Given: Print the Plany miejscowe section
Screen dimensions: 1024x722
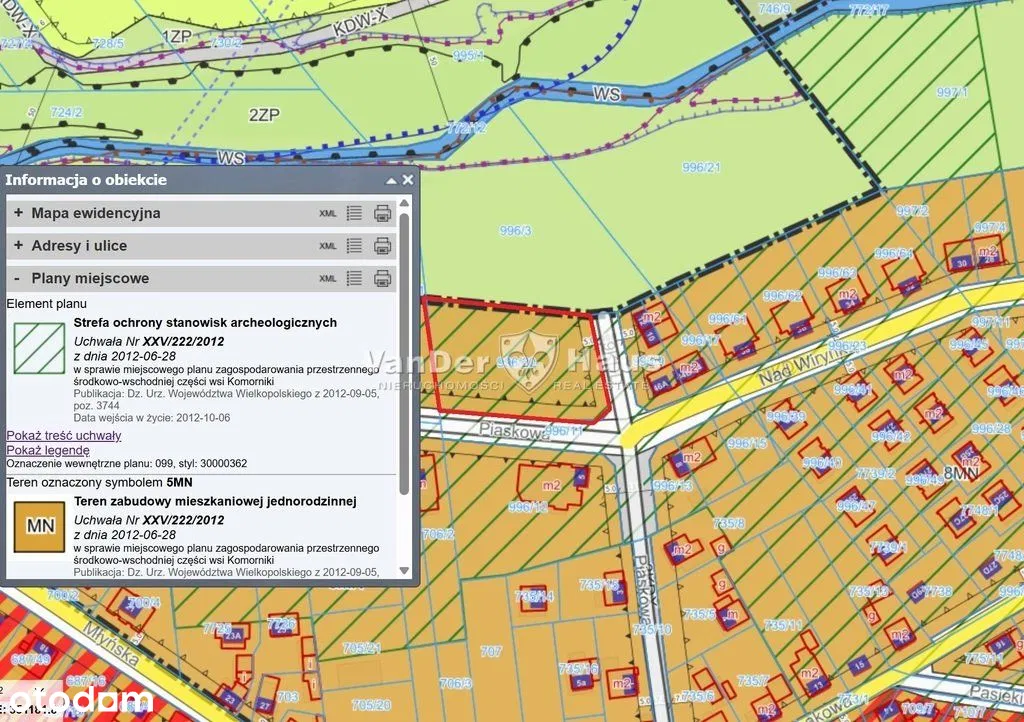Looking at the screenshot, I should [x=382, y=279].
